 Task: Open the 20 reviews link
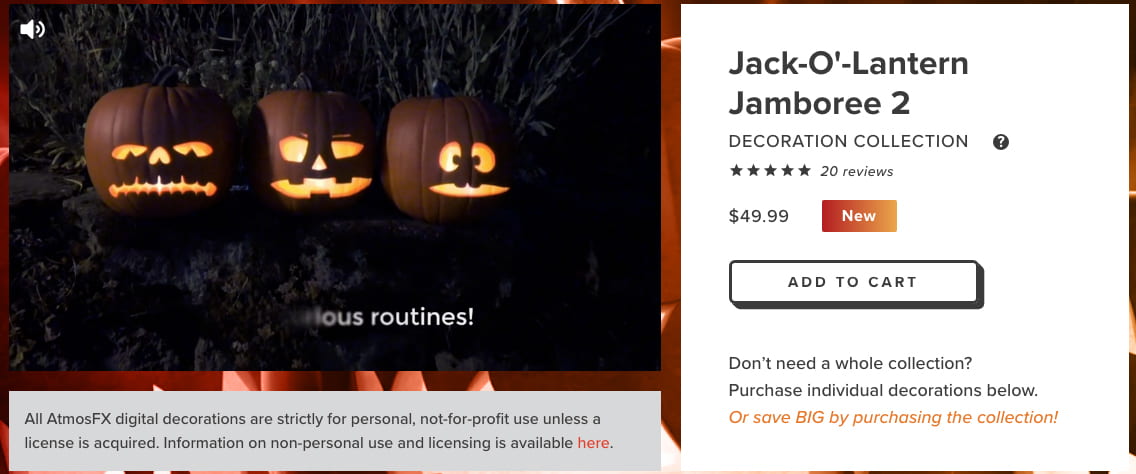(x=856, y=171)
